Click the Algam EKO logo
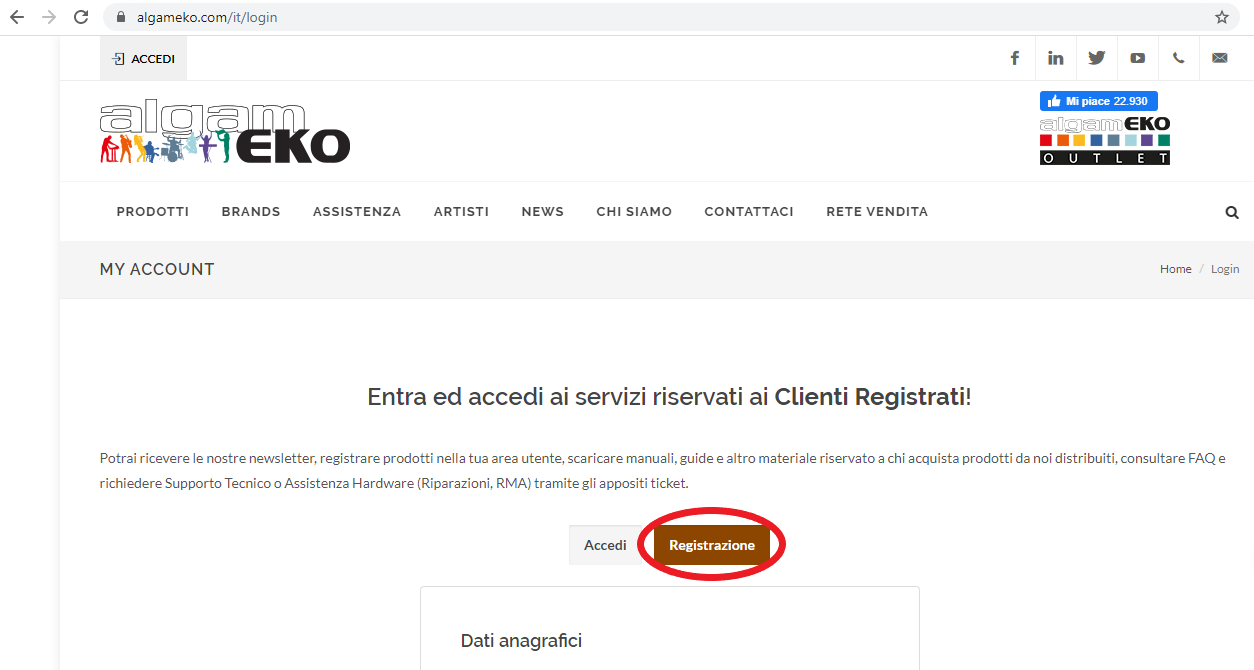Image resolution: width=1254 pixels, height=670 pixels. point(225,132)
